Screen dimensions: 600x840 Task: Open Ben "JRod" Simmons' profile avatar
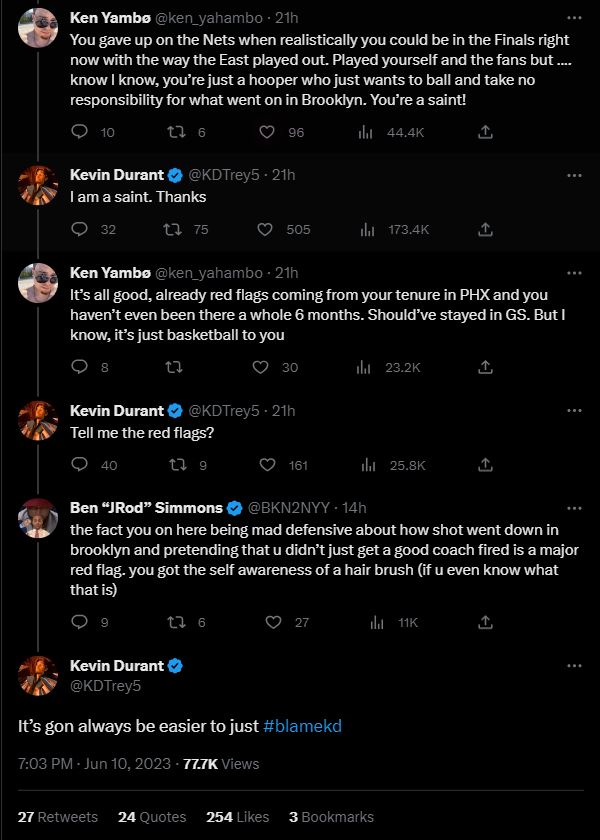pos(38,518)
